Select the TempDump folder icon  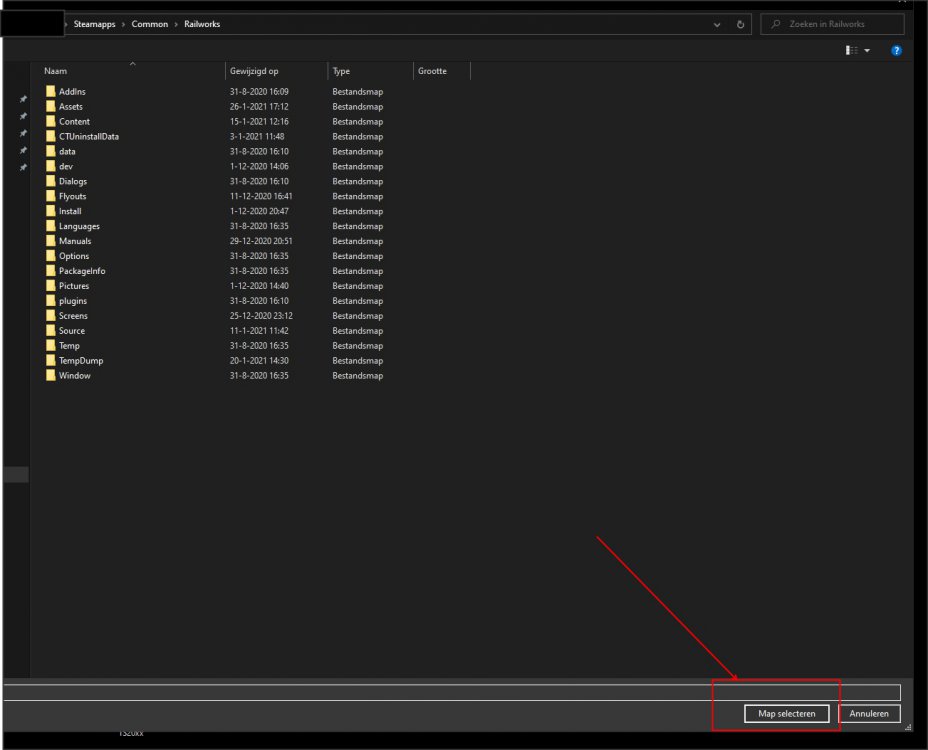(x=51, y=361)
